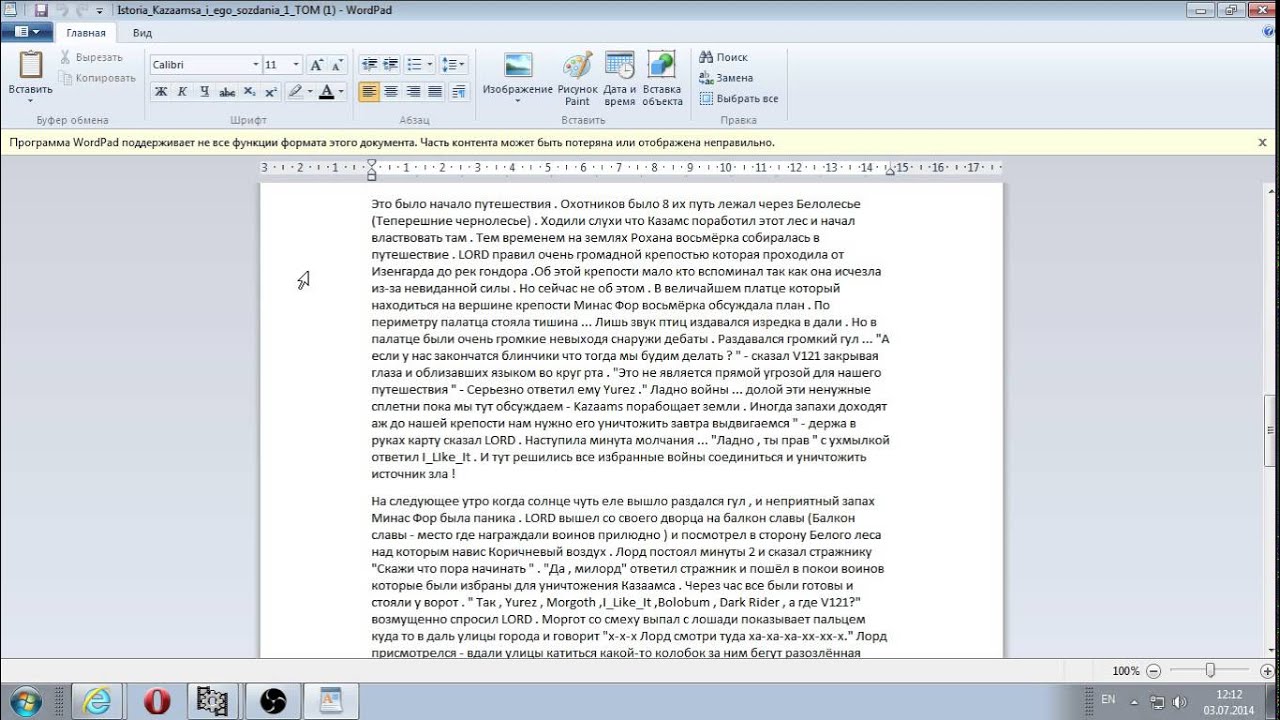Screen dimensions: 1280x720
Task: Switch to the Вид tab
Action: click(x=142, y=32)
